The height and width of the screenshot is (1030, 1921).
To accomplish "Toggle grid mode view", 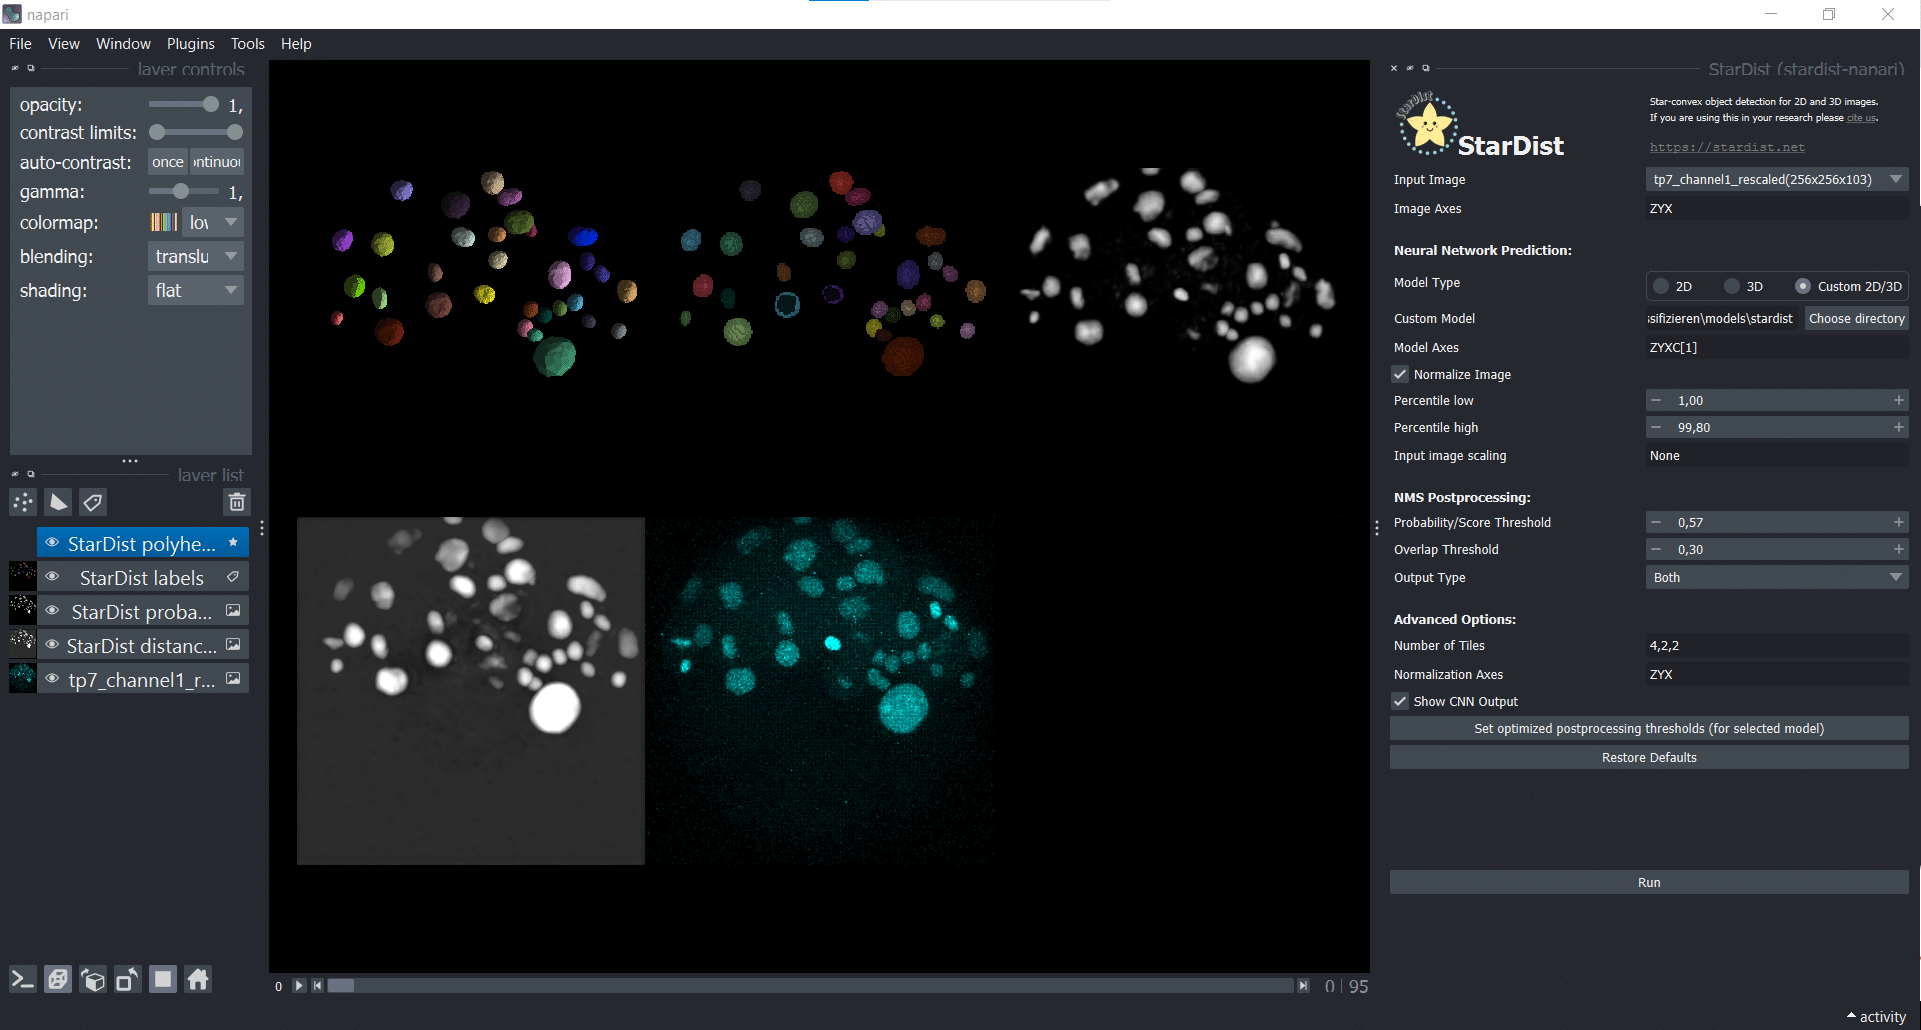I will click(163, 980).
